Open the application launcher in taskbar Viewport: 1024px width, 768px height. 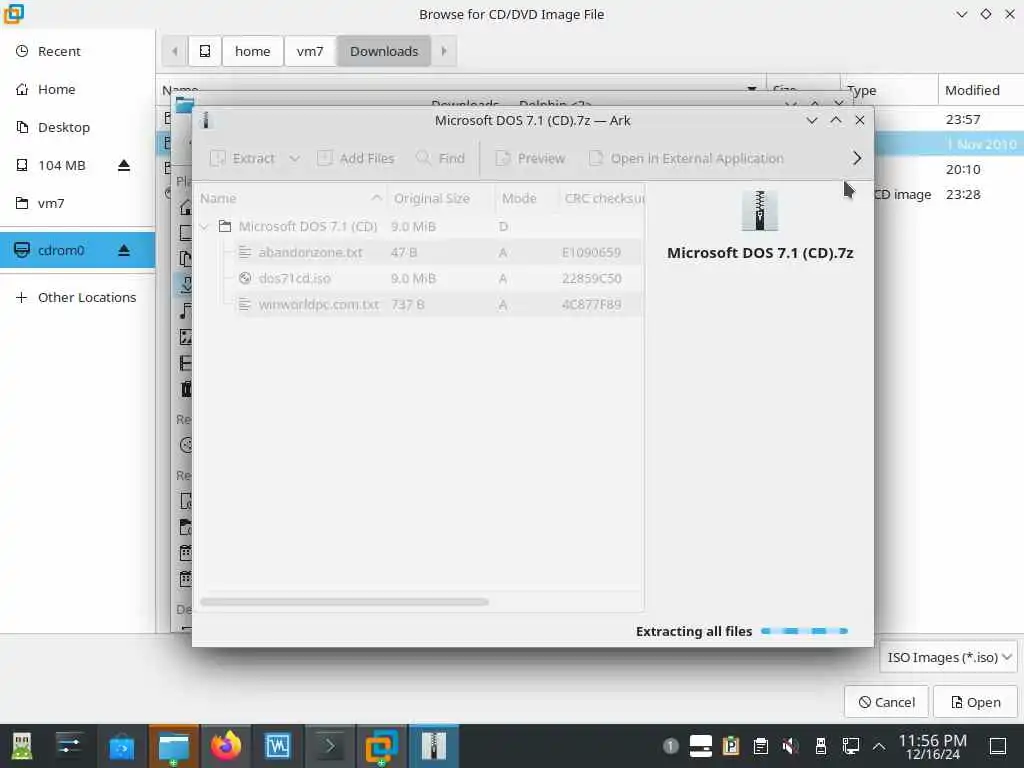coord(22,746)
